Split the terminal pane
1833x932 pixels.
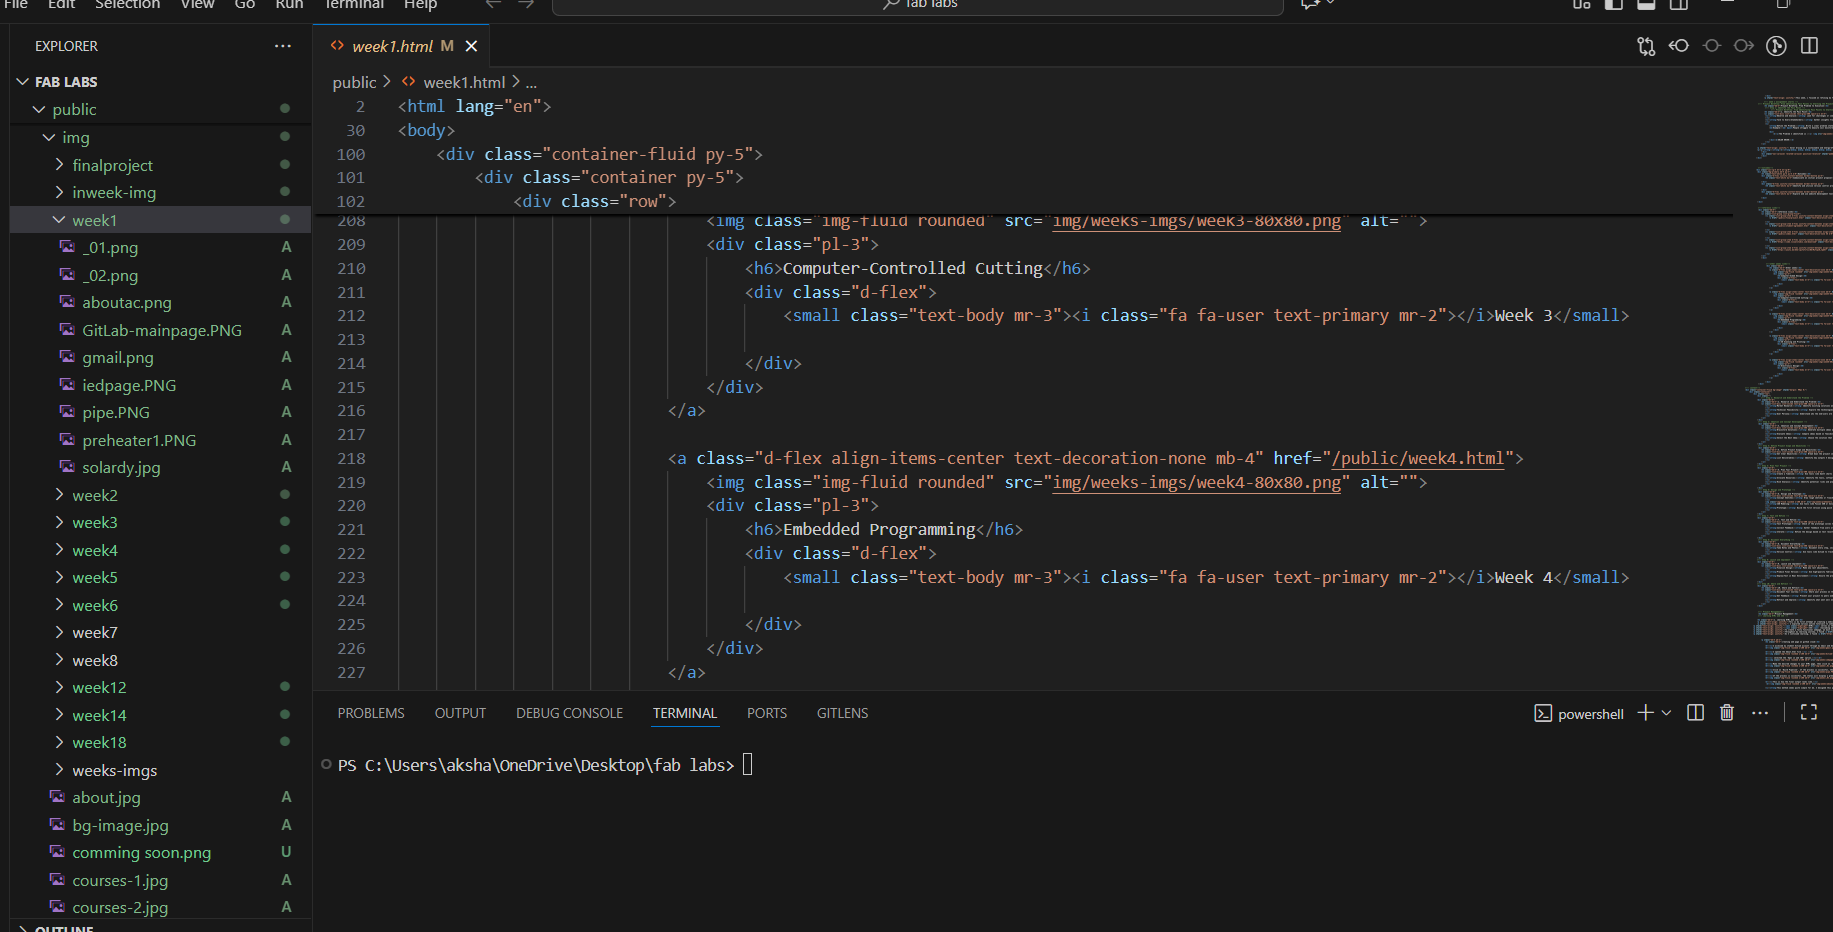[x=1695, y=713]
